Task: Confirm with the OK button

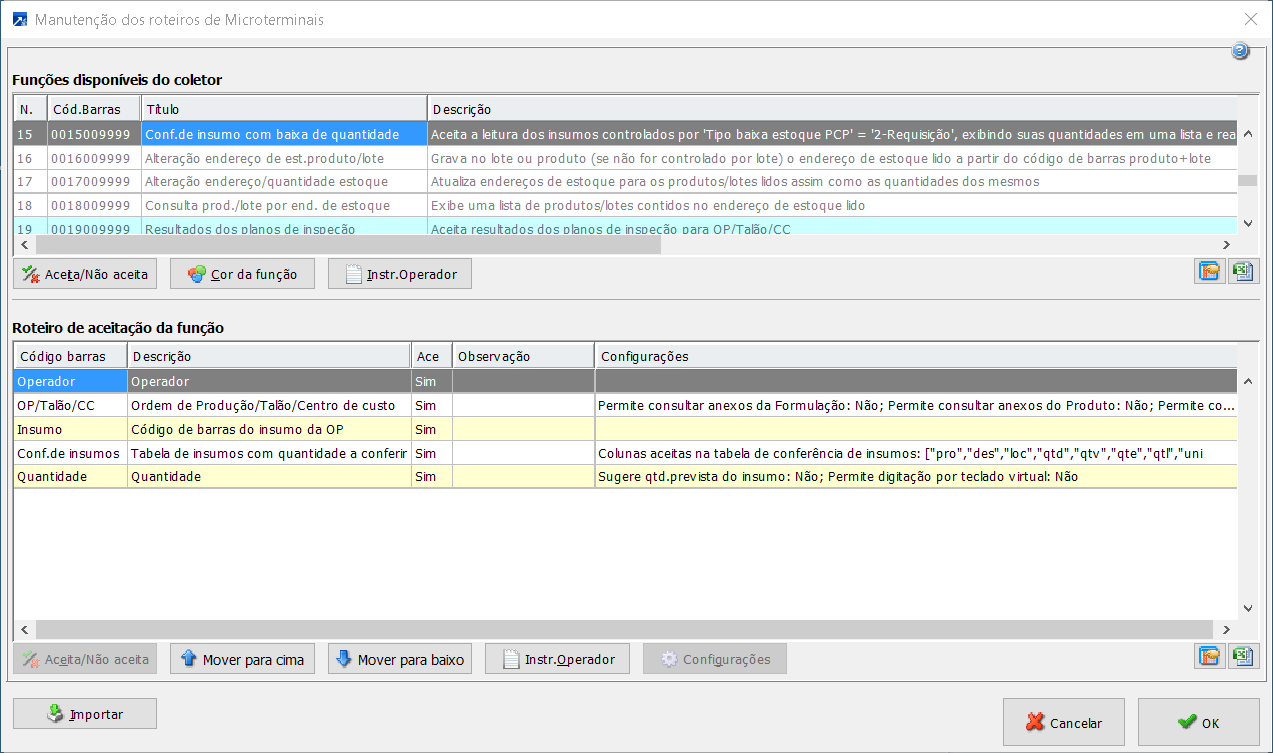Action: (x=1198, y=722)
